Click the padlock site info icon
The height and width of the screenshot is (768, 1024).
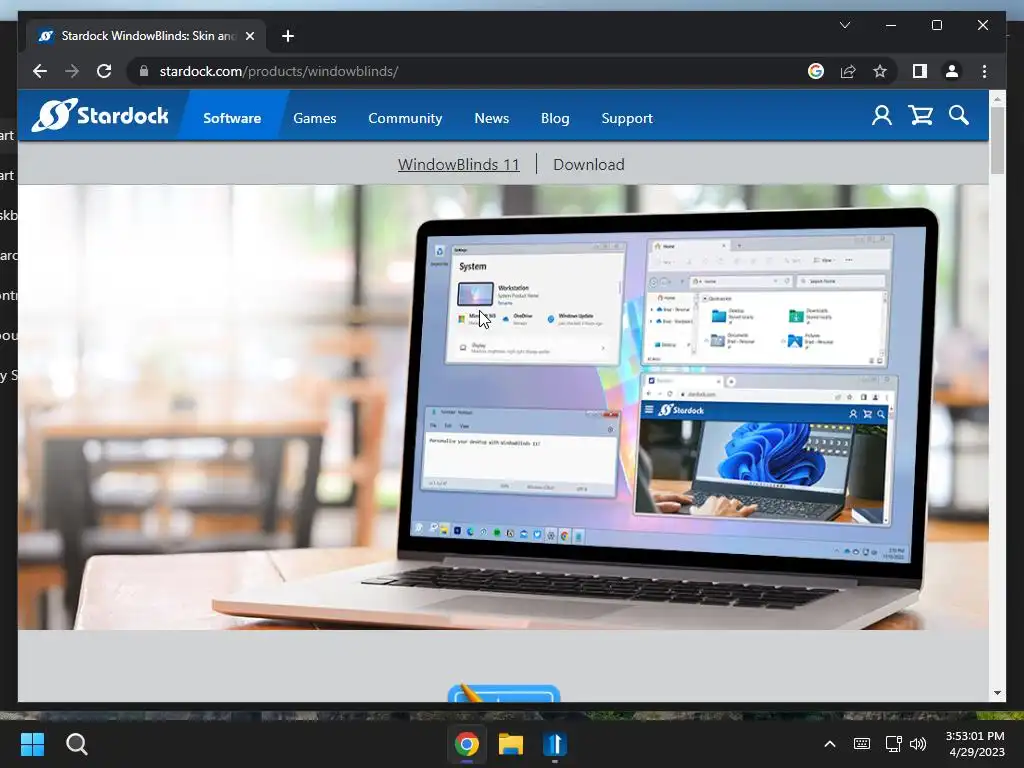pos(144,71)
